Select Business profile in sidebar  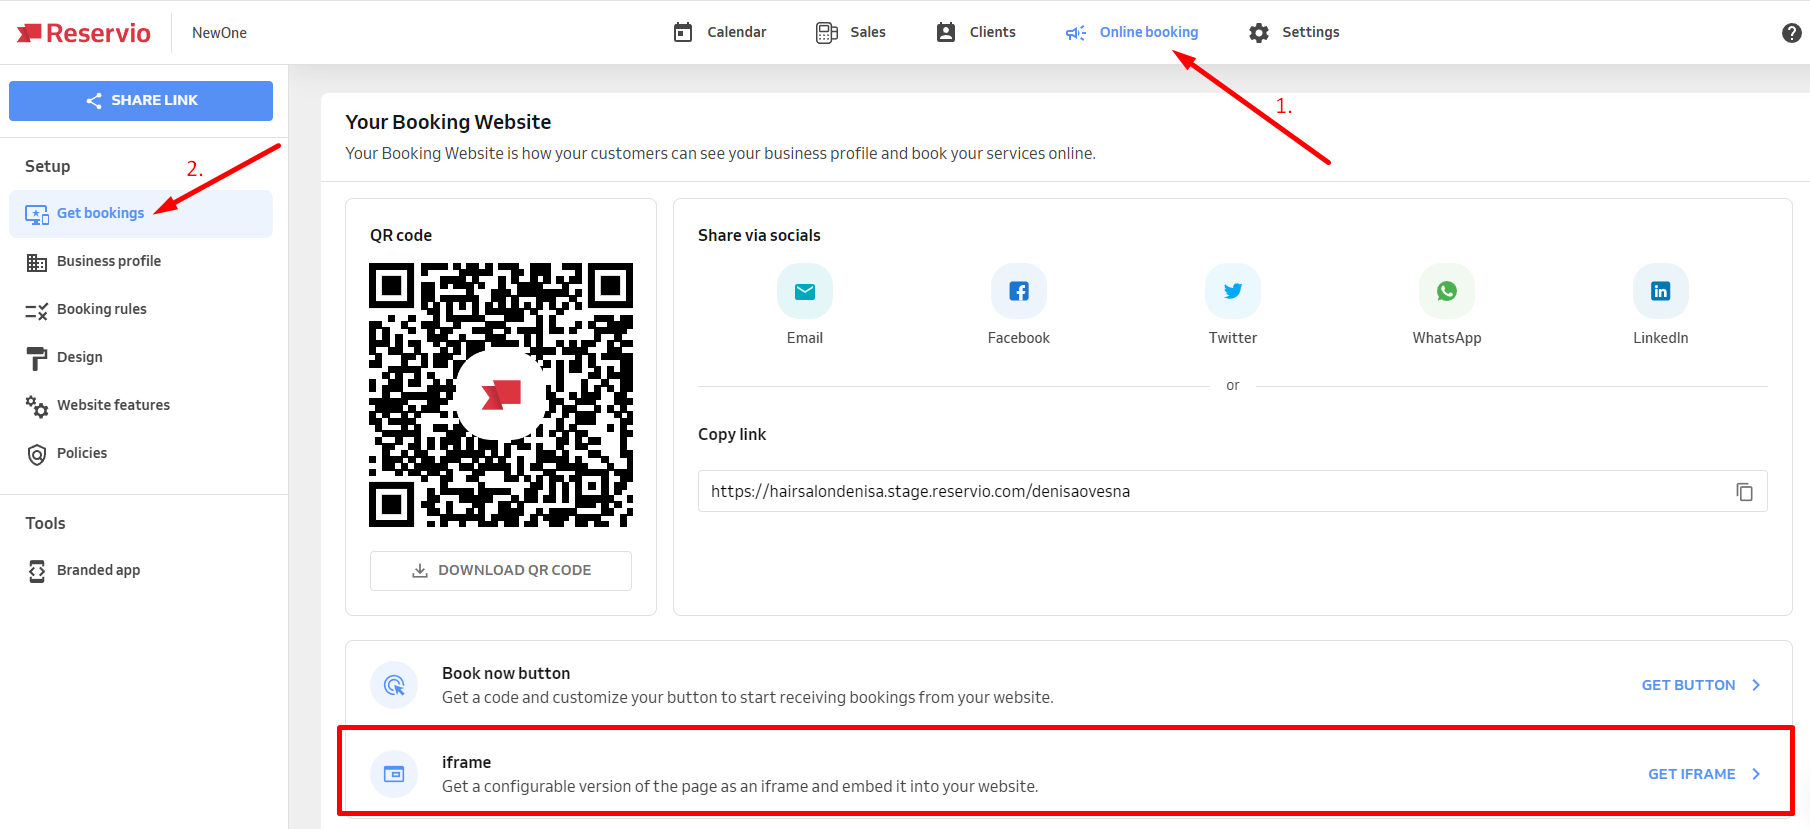click(x=108, y=261)
